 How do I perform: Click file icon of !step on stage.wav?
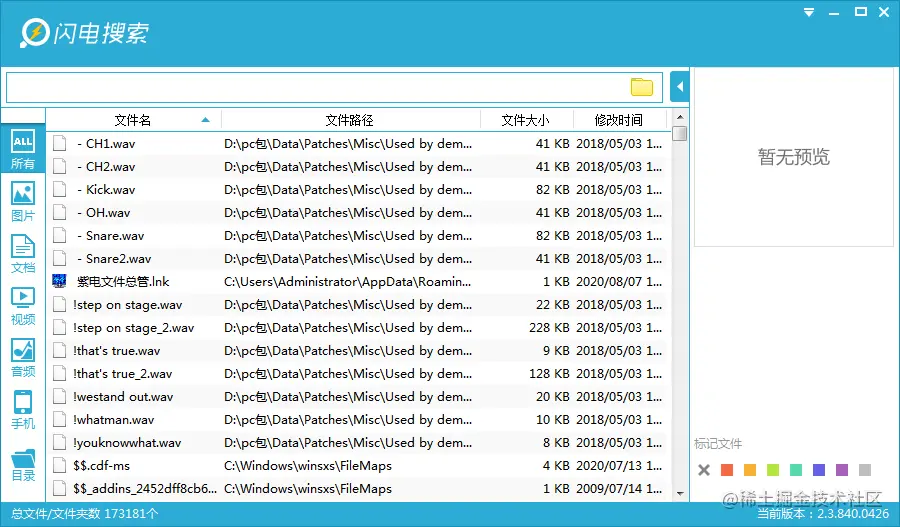click(60, 305)
